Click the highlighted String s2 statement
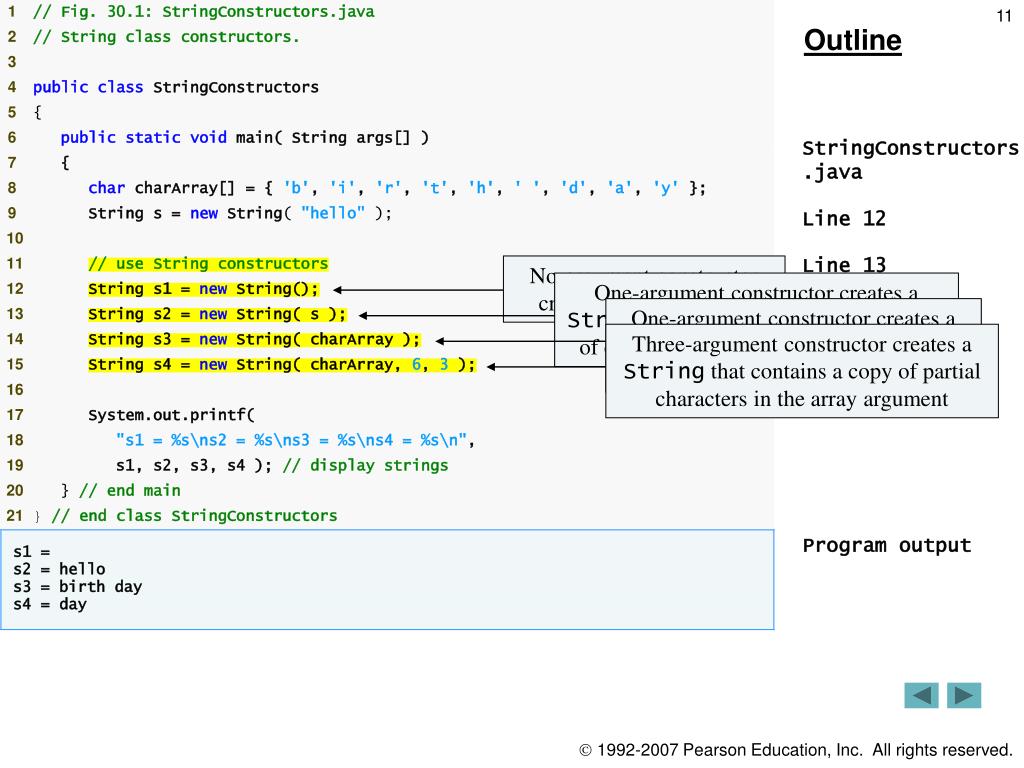This screenshot has width=1024, height=768. click(217, 314)
